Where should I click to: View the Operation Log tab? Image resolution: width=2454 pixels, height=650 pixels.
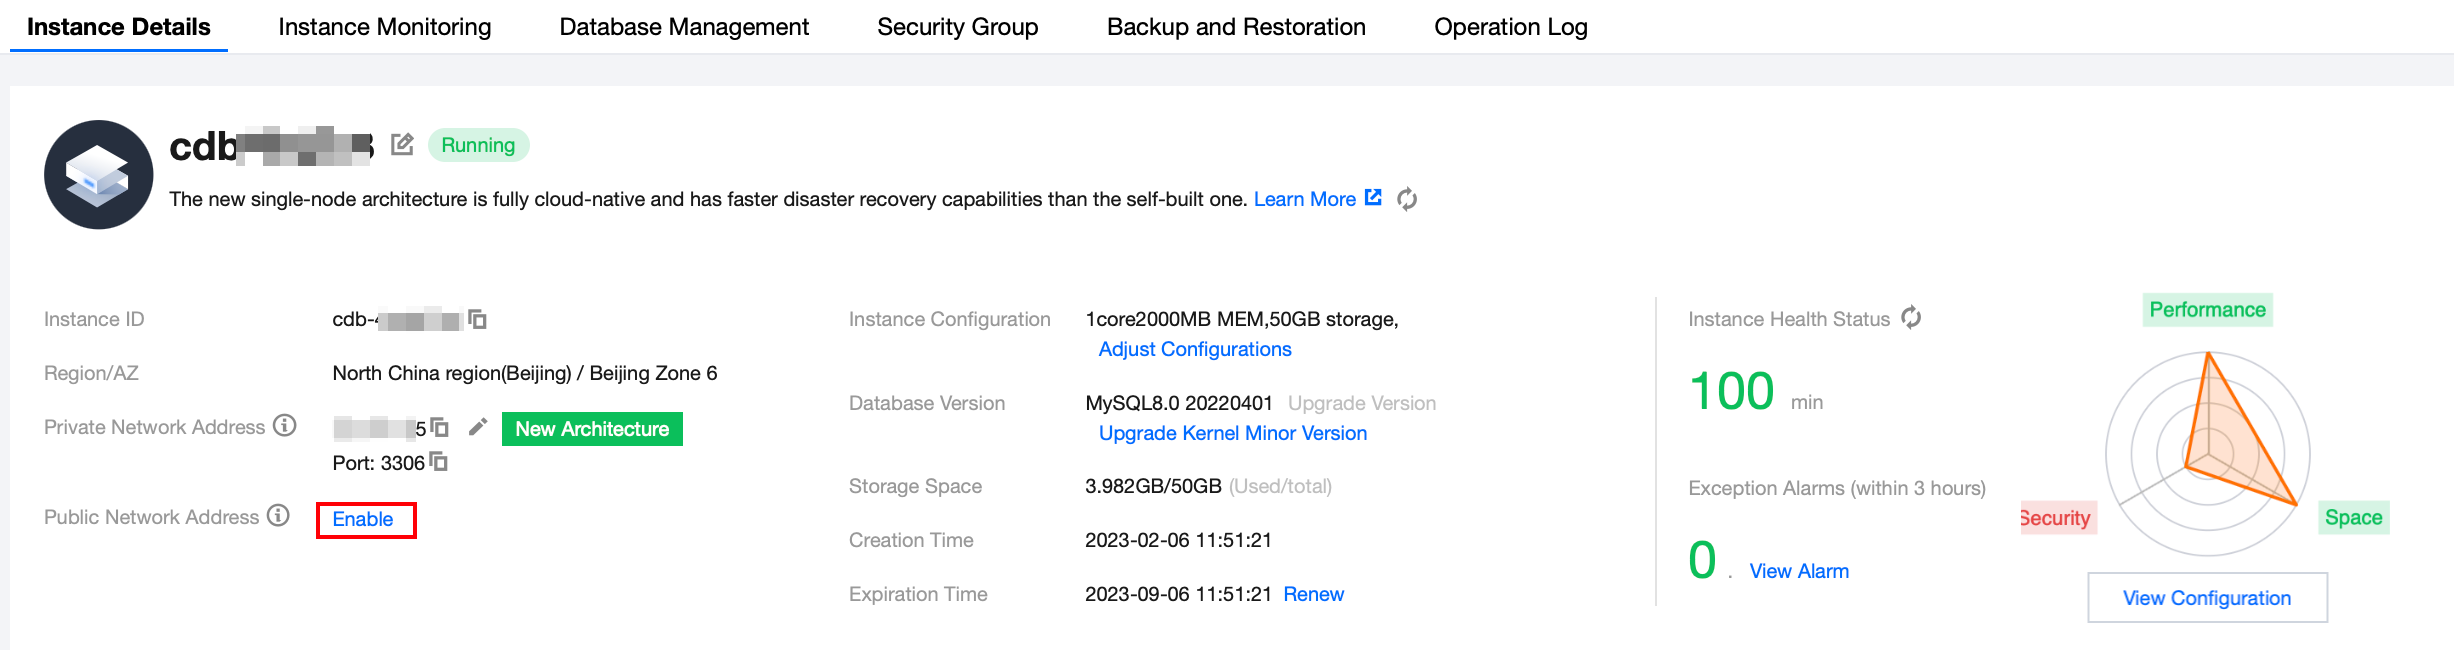pyautogui.click(x=1510, y=27)
